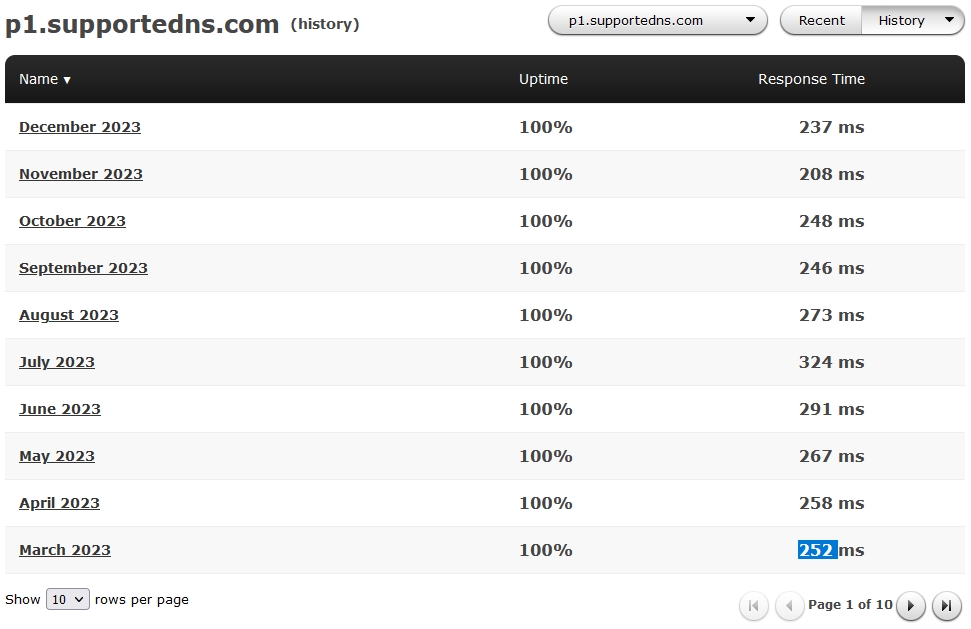Switch to the Recent tab
Image resolution: width=971 pixels, height=629 pixels.
click(x=821, y=20)
